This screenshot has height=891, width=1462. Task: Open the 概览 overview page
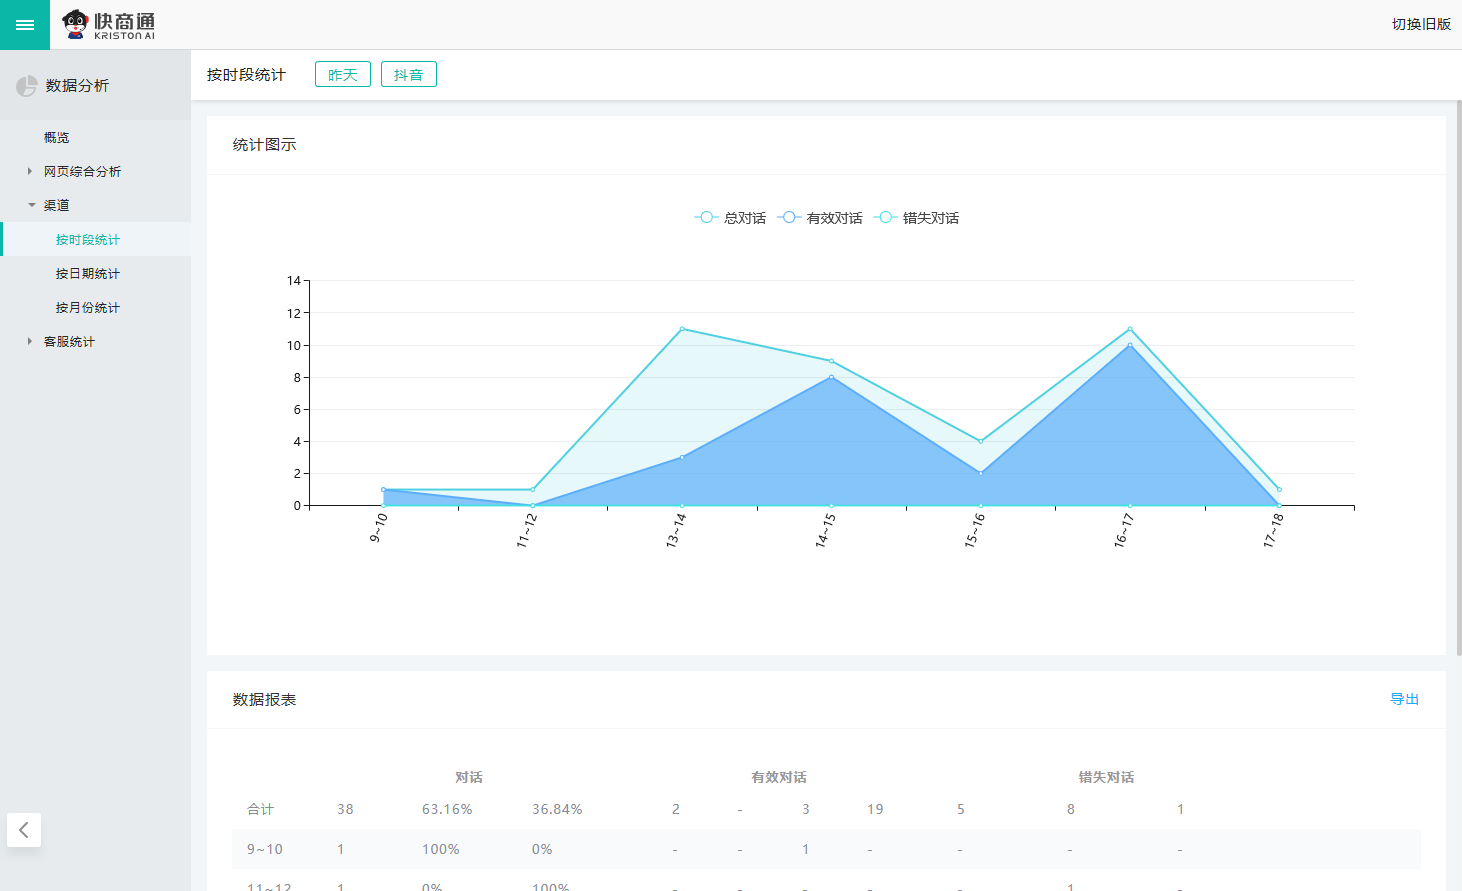pyautogui.click(x=57, y=138)
